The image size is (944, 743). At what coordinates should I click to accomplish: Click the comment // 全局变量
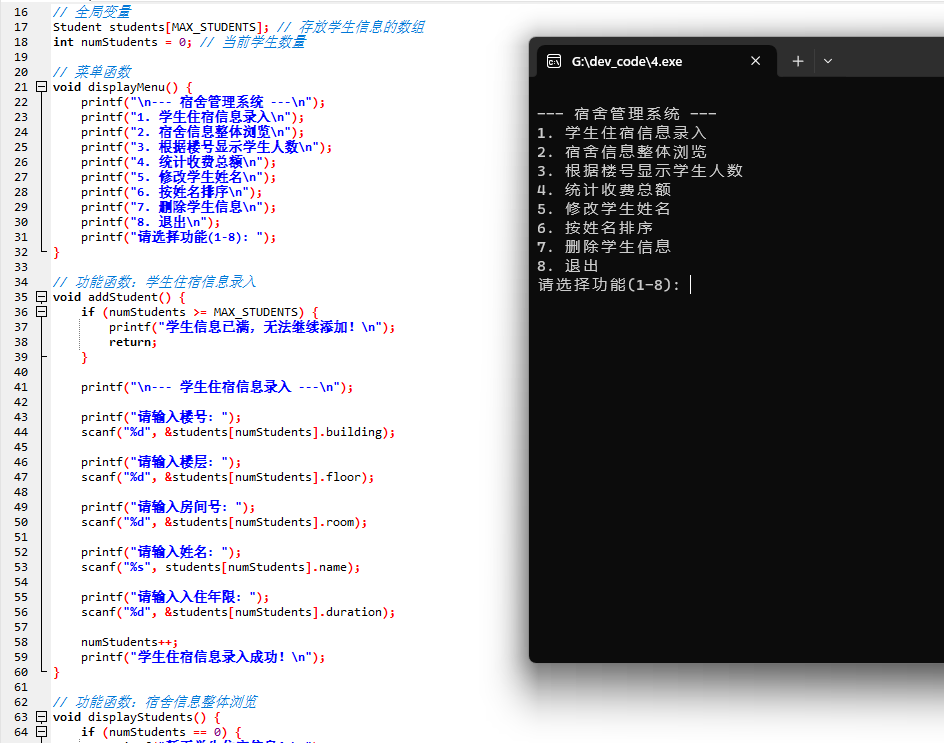click(x=92, y=12)
